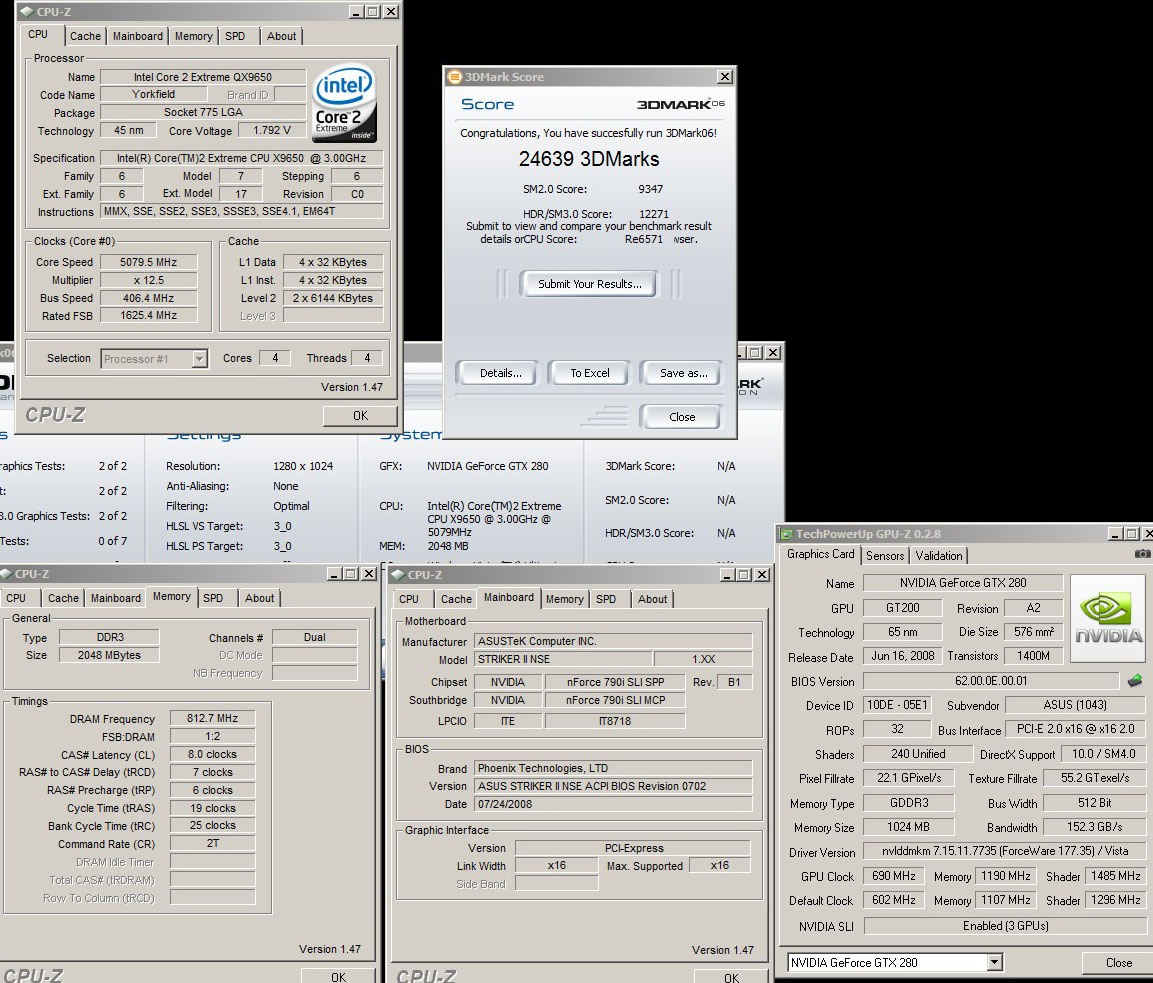The image size is (1153, 983).
Task: Click the NVIDIA logo in GPU-Z
Action: click(x=1108, y=619)
